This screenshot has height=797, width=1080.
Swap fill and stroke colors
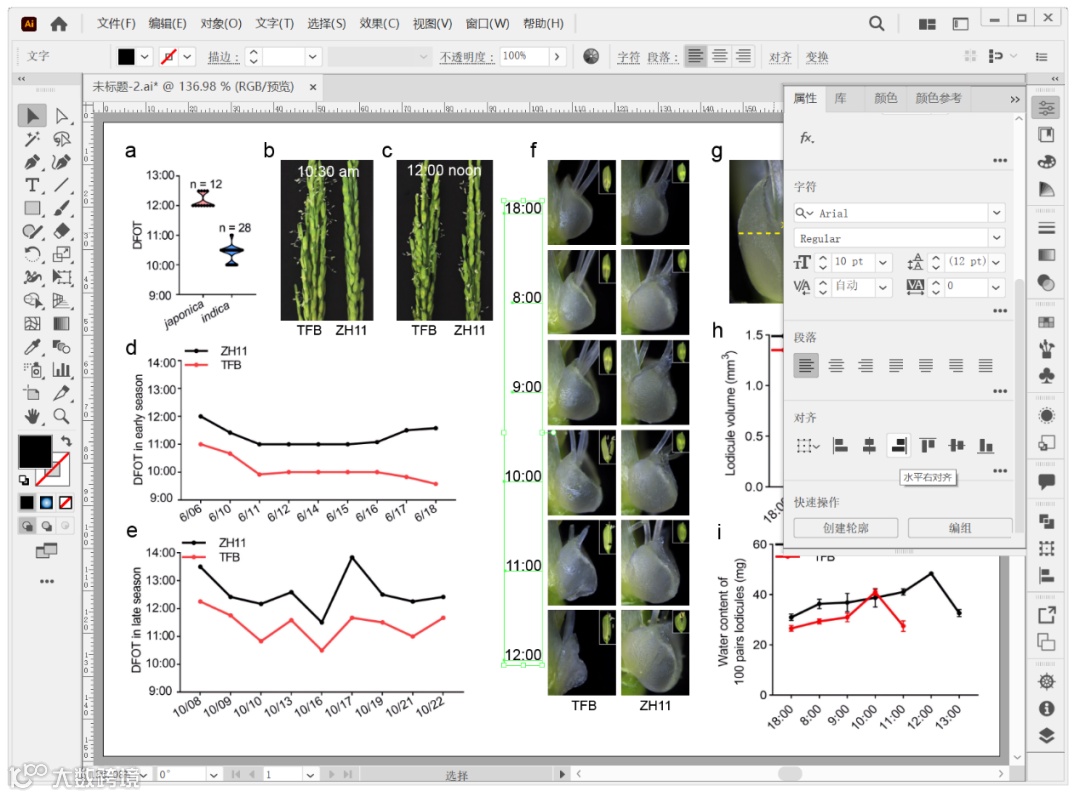pos(65,440)
